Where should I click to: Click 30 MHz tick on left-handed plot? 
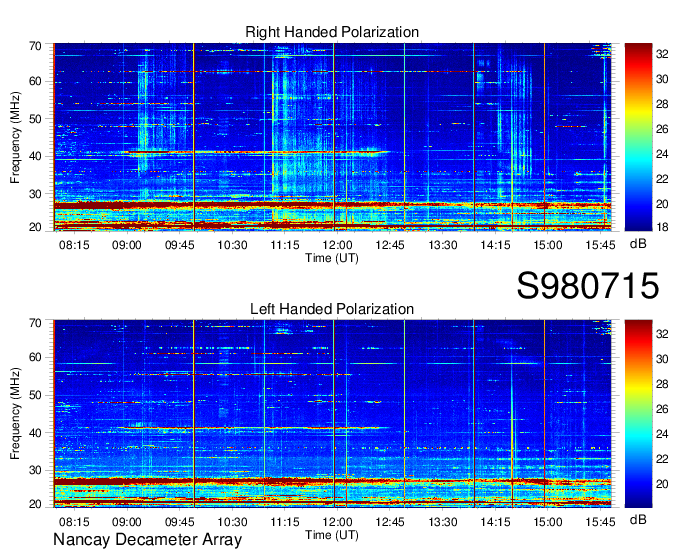click(35, 470)
